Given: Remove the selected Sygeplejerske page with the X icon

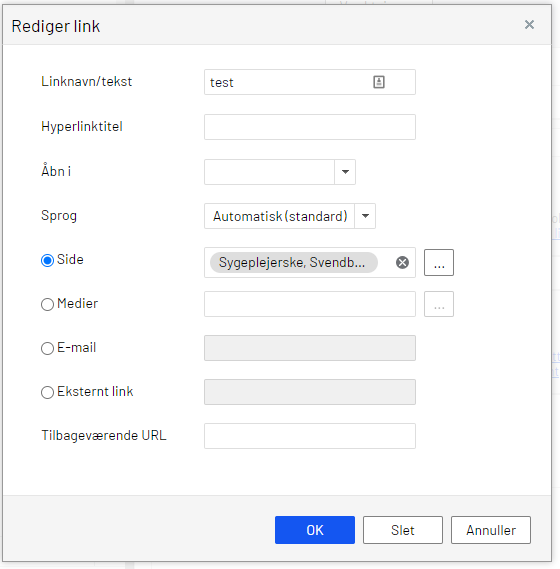Looking at the screenshot, I should click(402, 262).
